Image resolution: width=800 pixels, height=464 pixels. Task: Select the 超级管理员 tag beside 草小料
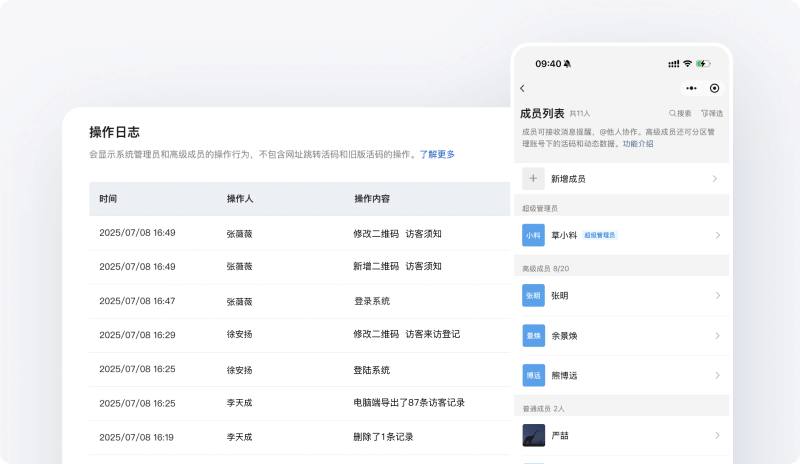600,235
